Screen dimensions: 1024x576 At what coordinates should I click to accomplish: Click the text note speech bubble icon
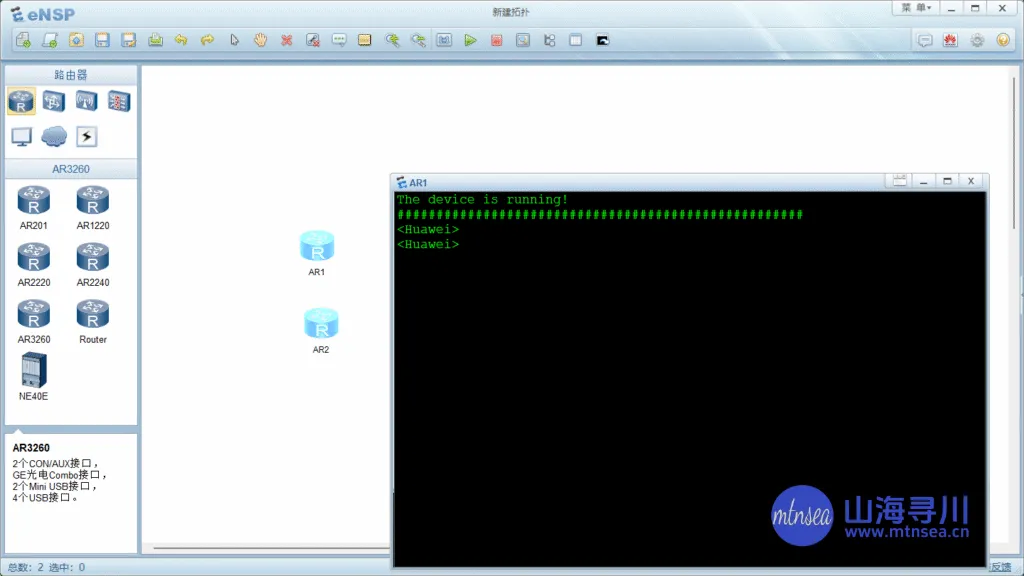coord(339,40)
